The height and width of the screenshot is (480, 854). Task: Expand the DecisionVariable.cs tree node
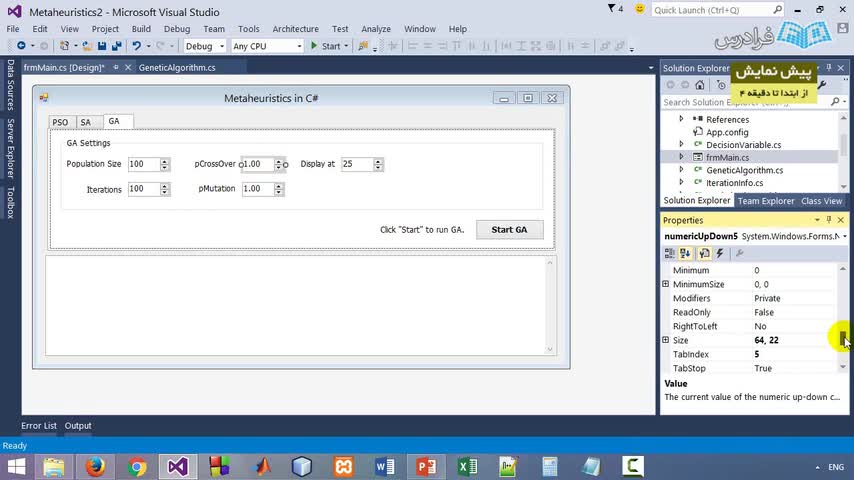681,144
